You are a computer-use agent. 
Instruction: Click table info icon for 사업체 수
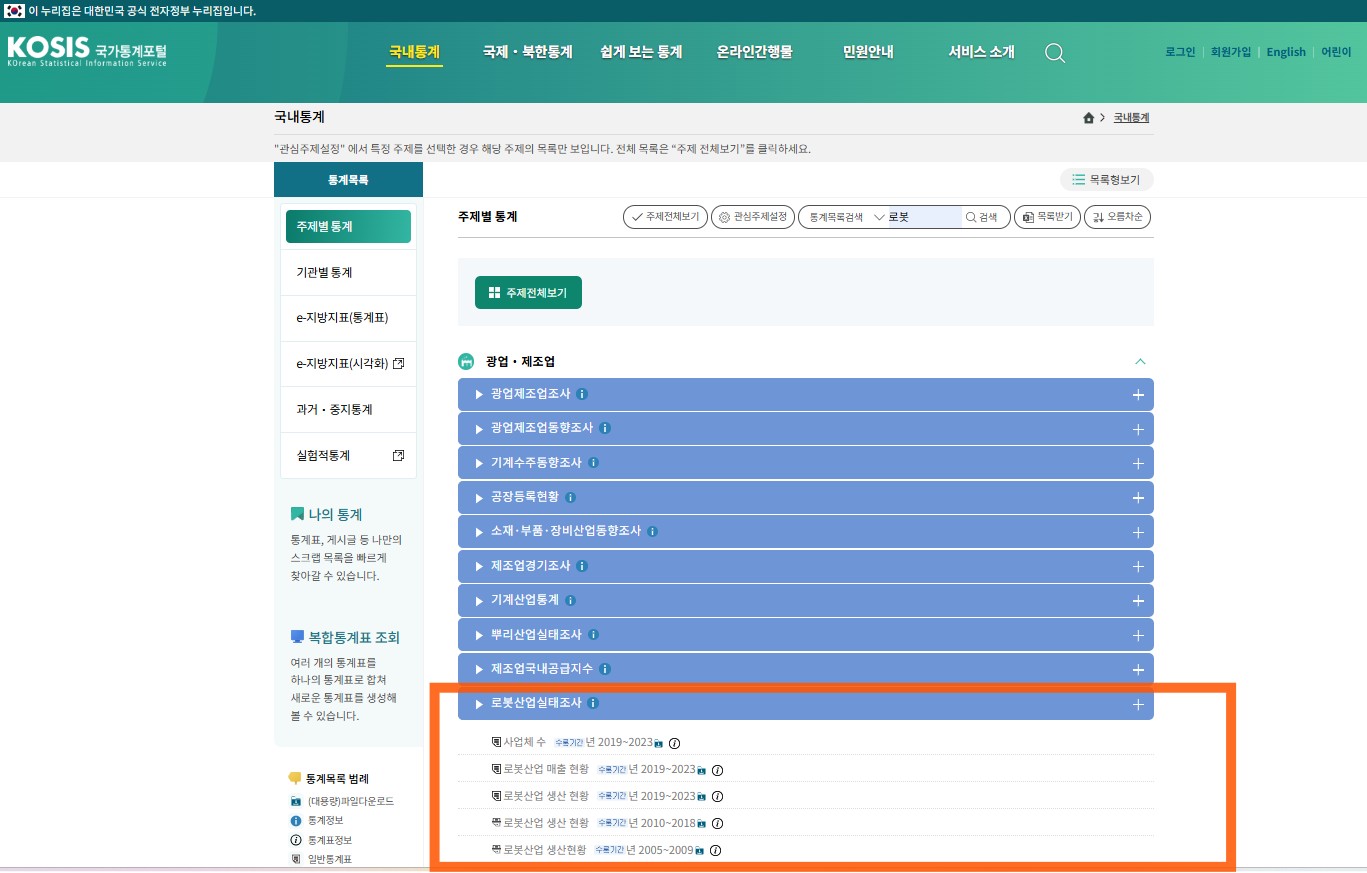pyautogui.click(x=674, y=743)
